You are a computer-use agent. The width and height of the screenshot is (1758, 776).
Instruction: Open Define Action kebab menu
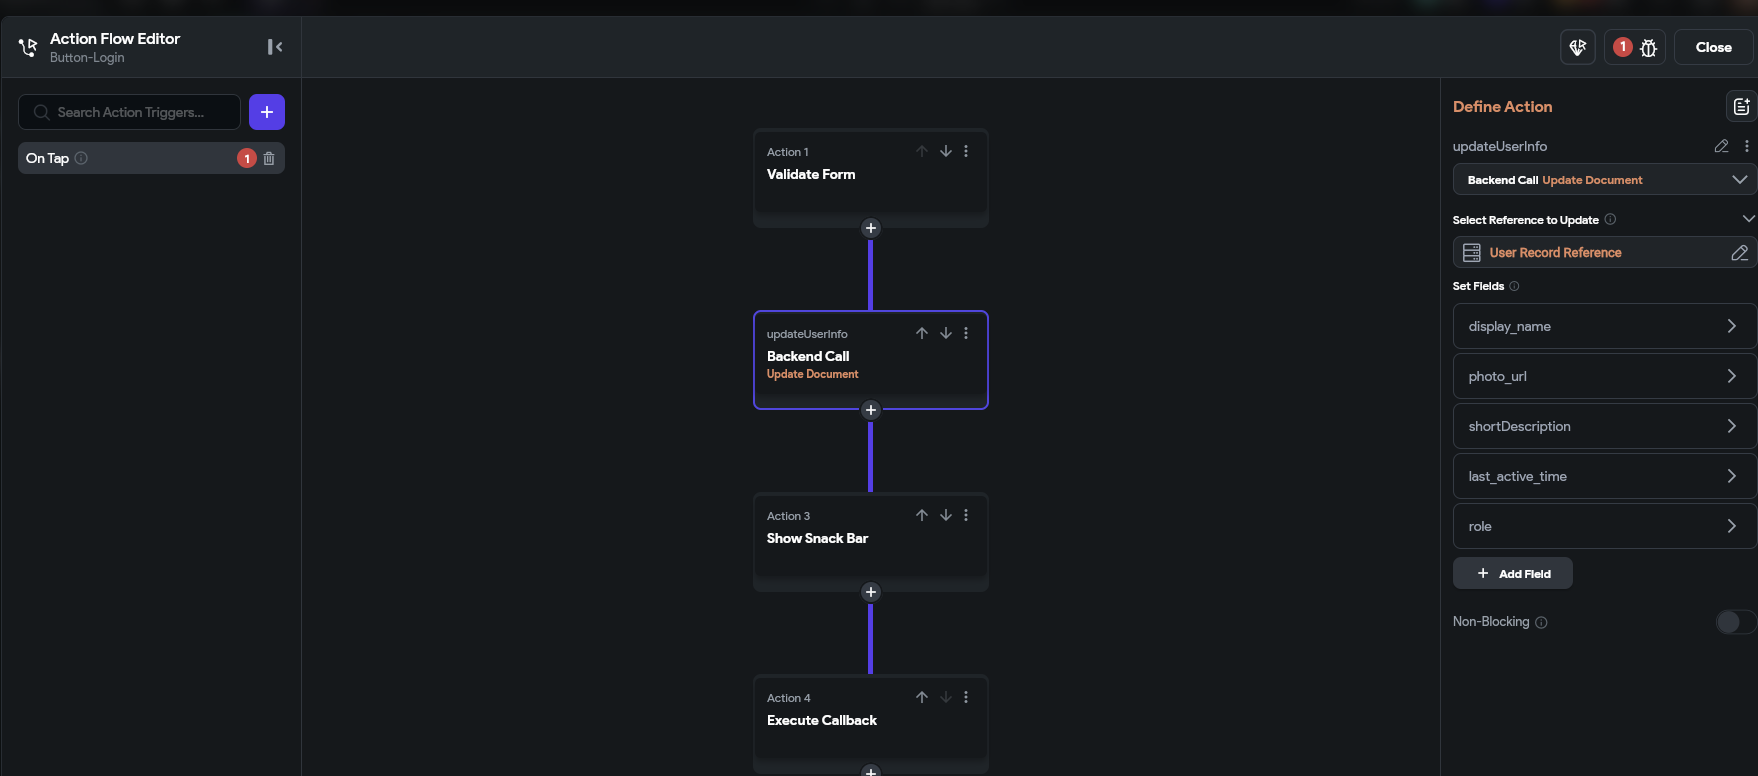(x=1746, y=146)
